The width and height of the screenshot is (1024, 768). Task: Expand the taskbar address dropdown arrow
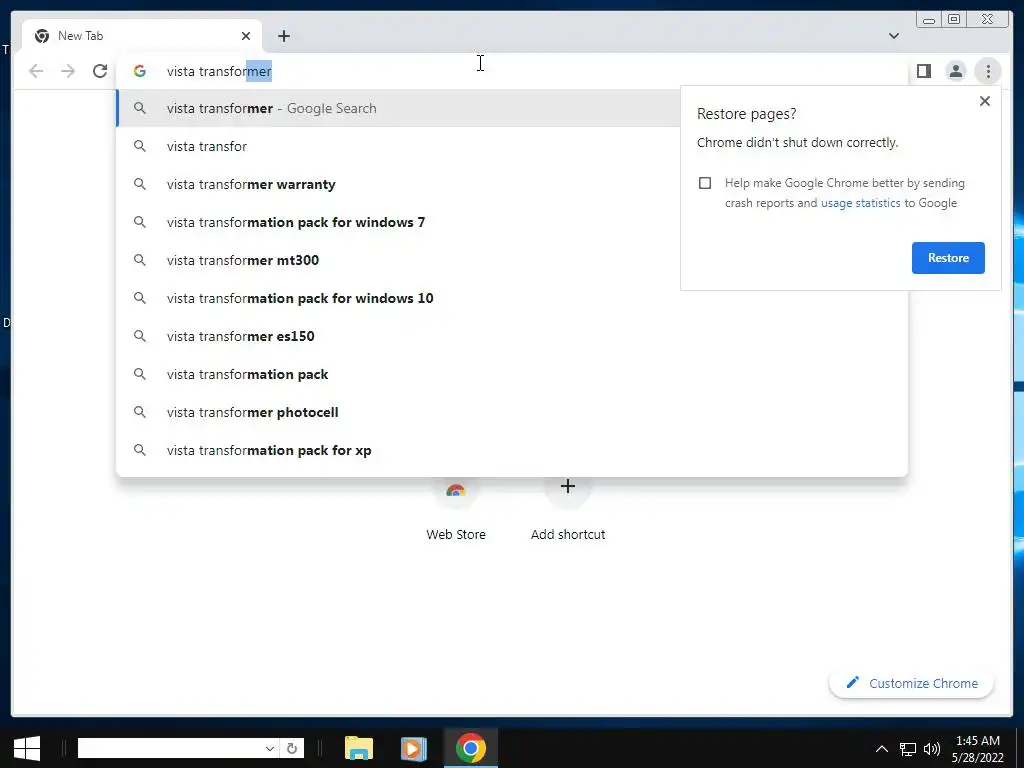[269, 748]
